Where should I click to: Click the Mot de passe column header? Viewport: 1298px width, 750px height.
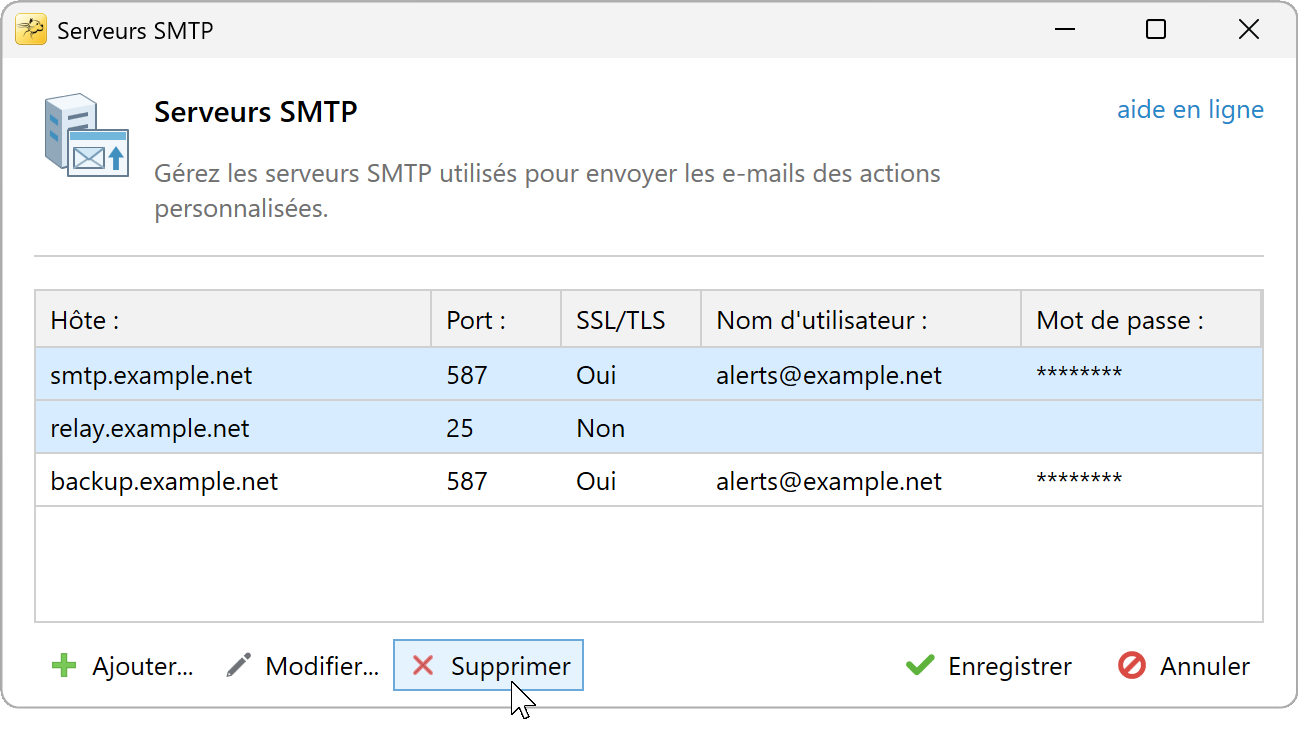(x=1141, y=320)
